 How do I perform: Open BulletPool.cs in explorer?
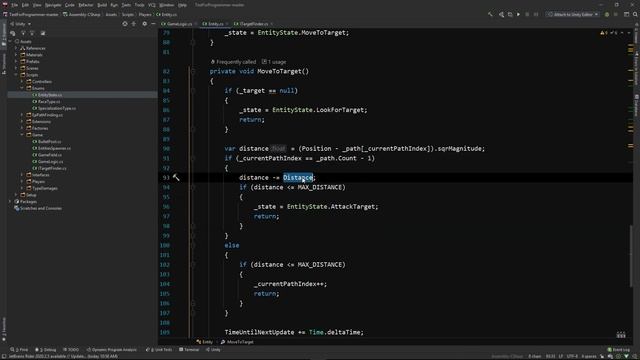(x=49, y=142)
